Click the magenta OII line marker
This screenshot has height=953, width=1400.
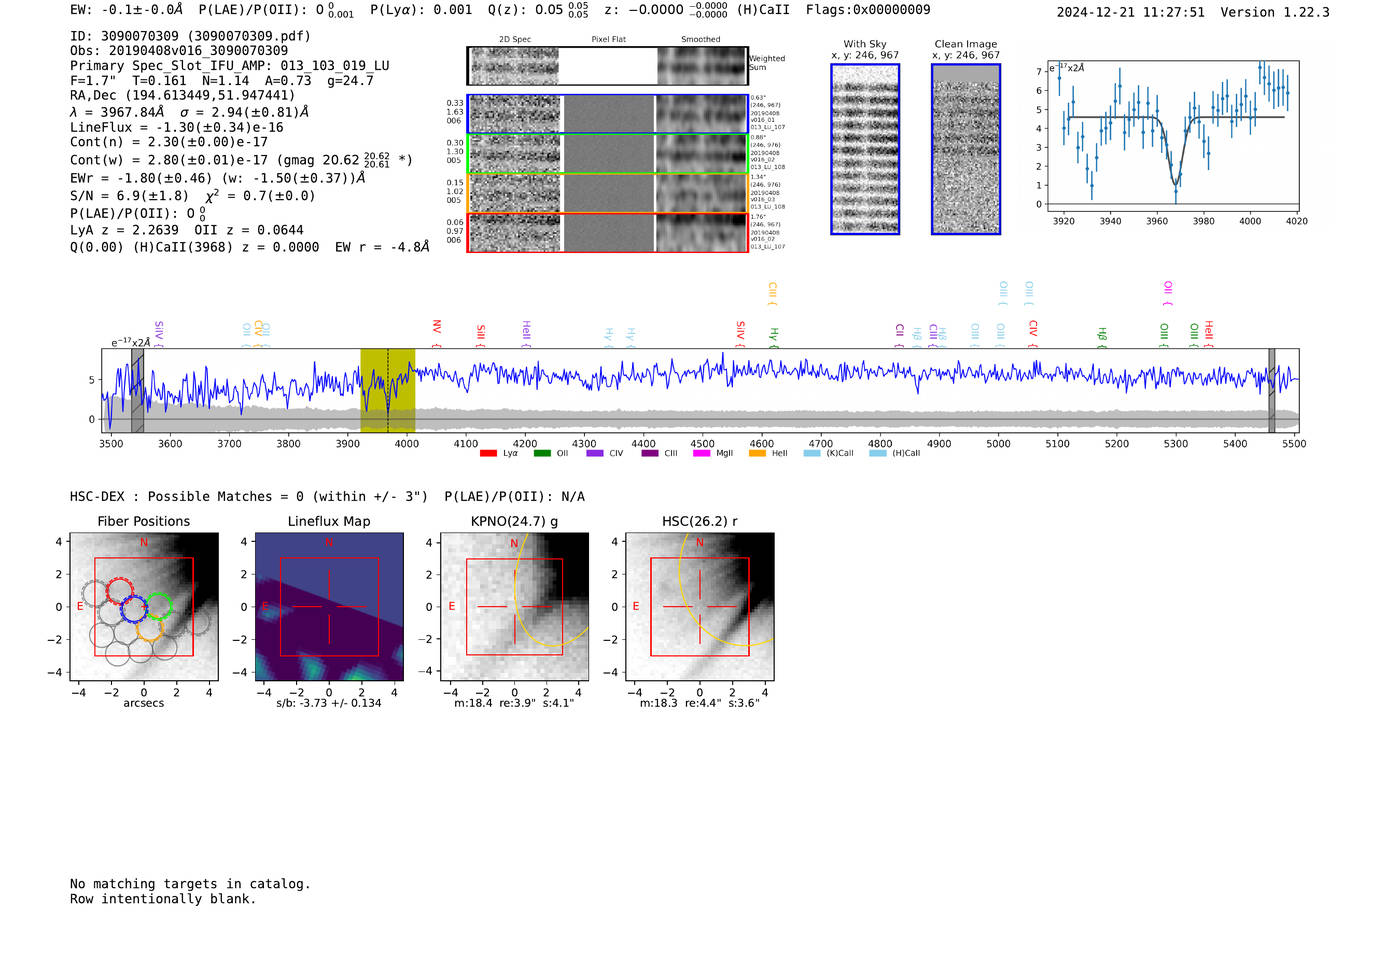(x=1168, y=293)
